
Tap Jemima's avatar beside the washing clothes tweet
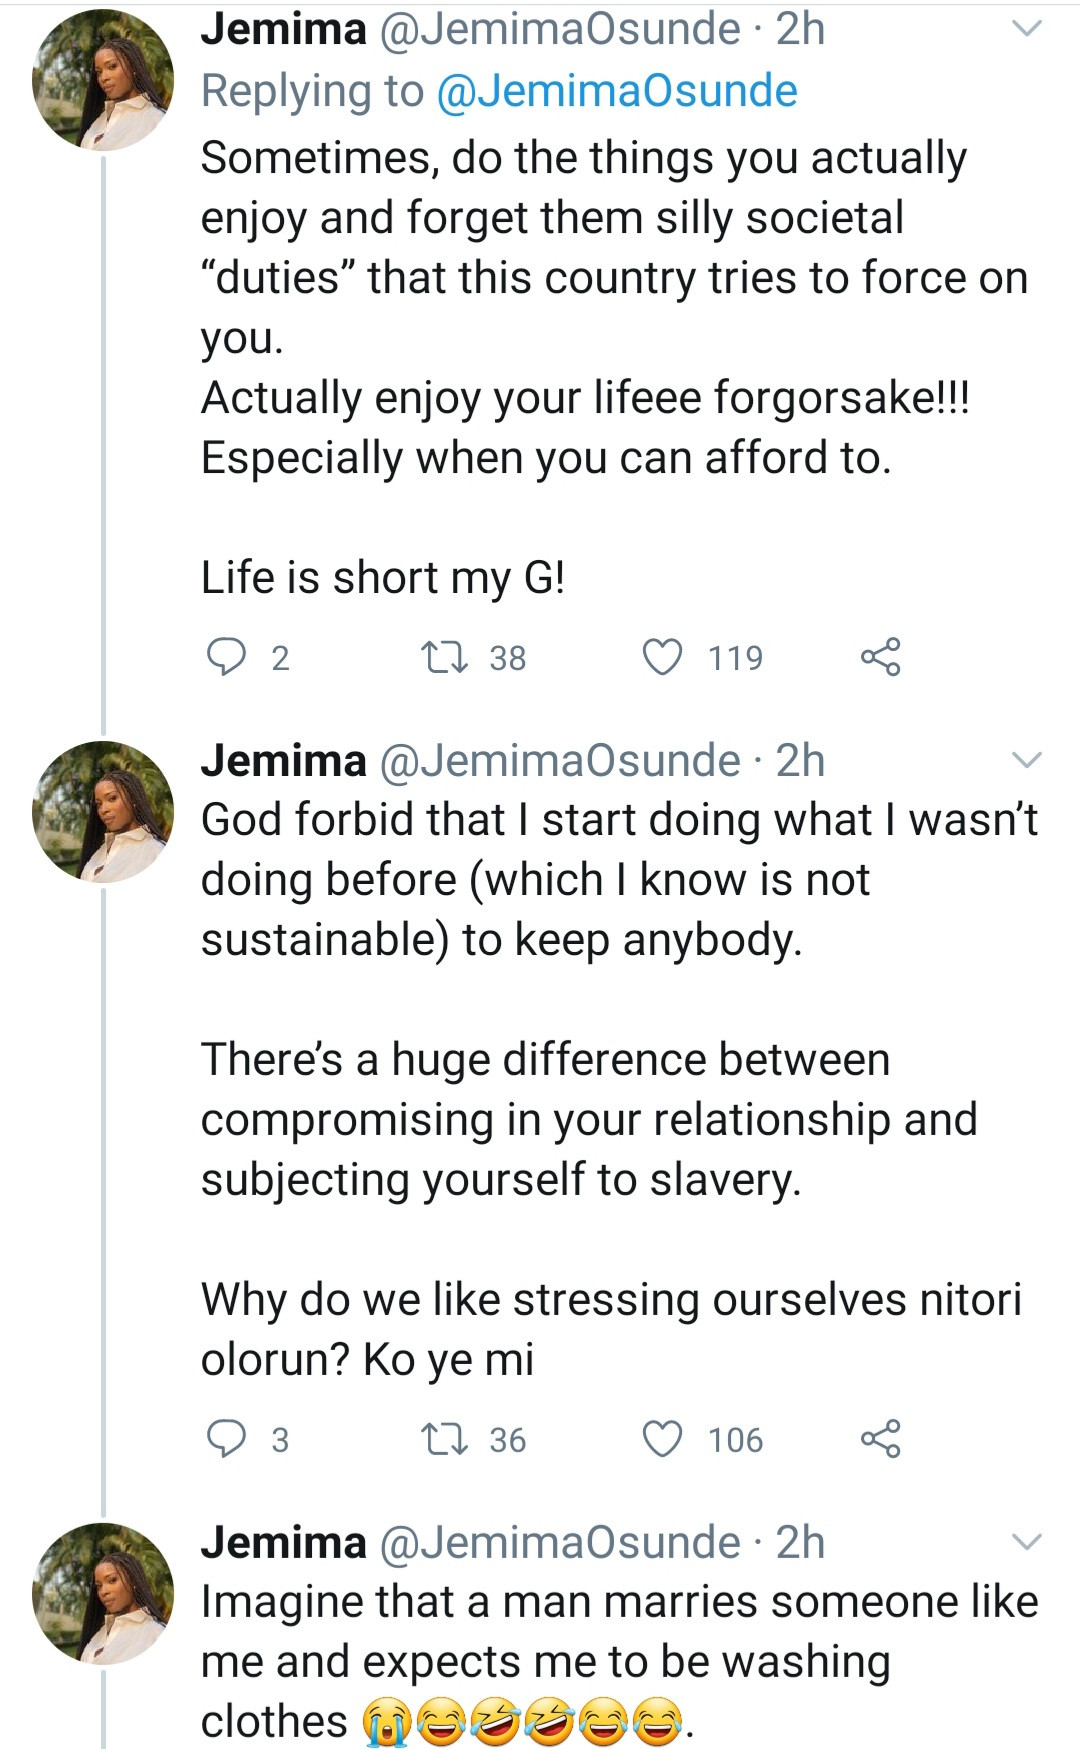pos(103,1593)
